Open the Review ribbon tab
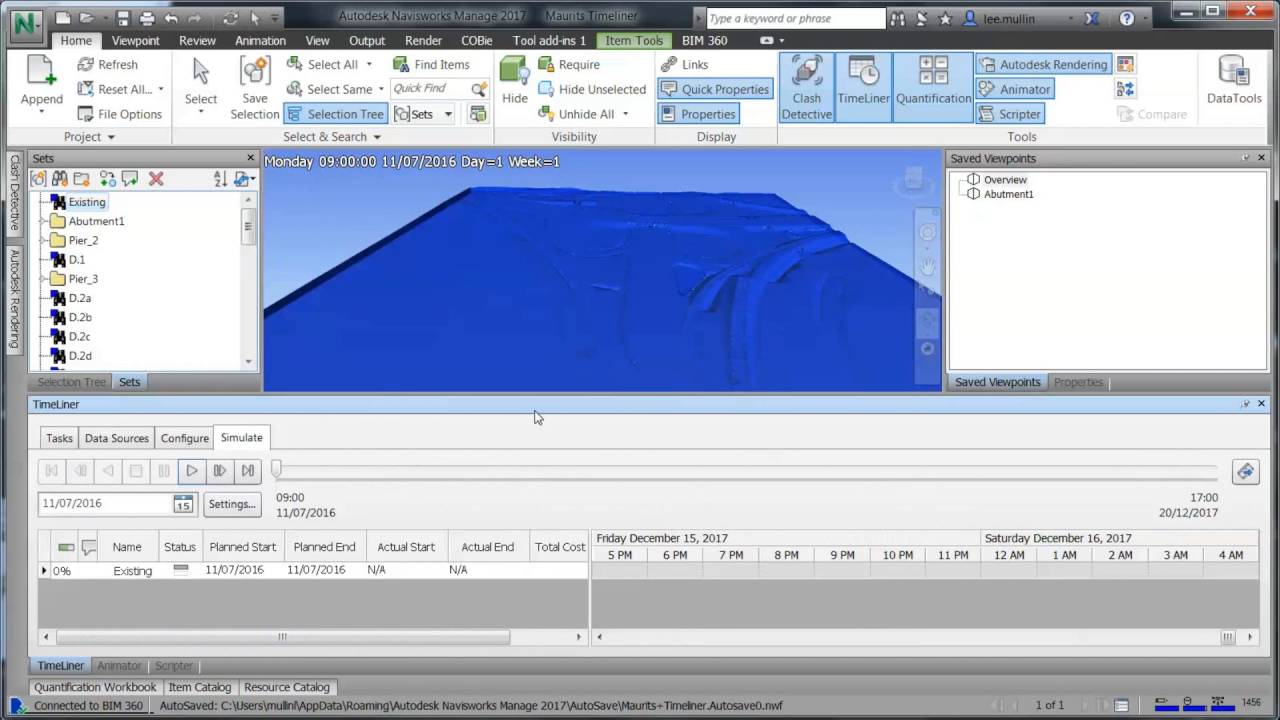 pyautogui.click(x=197, y=41)
